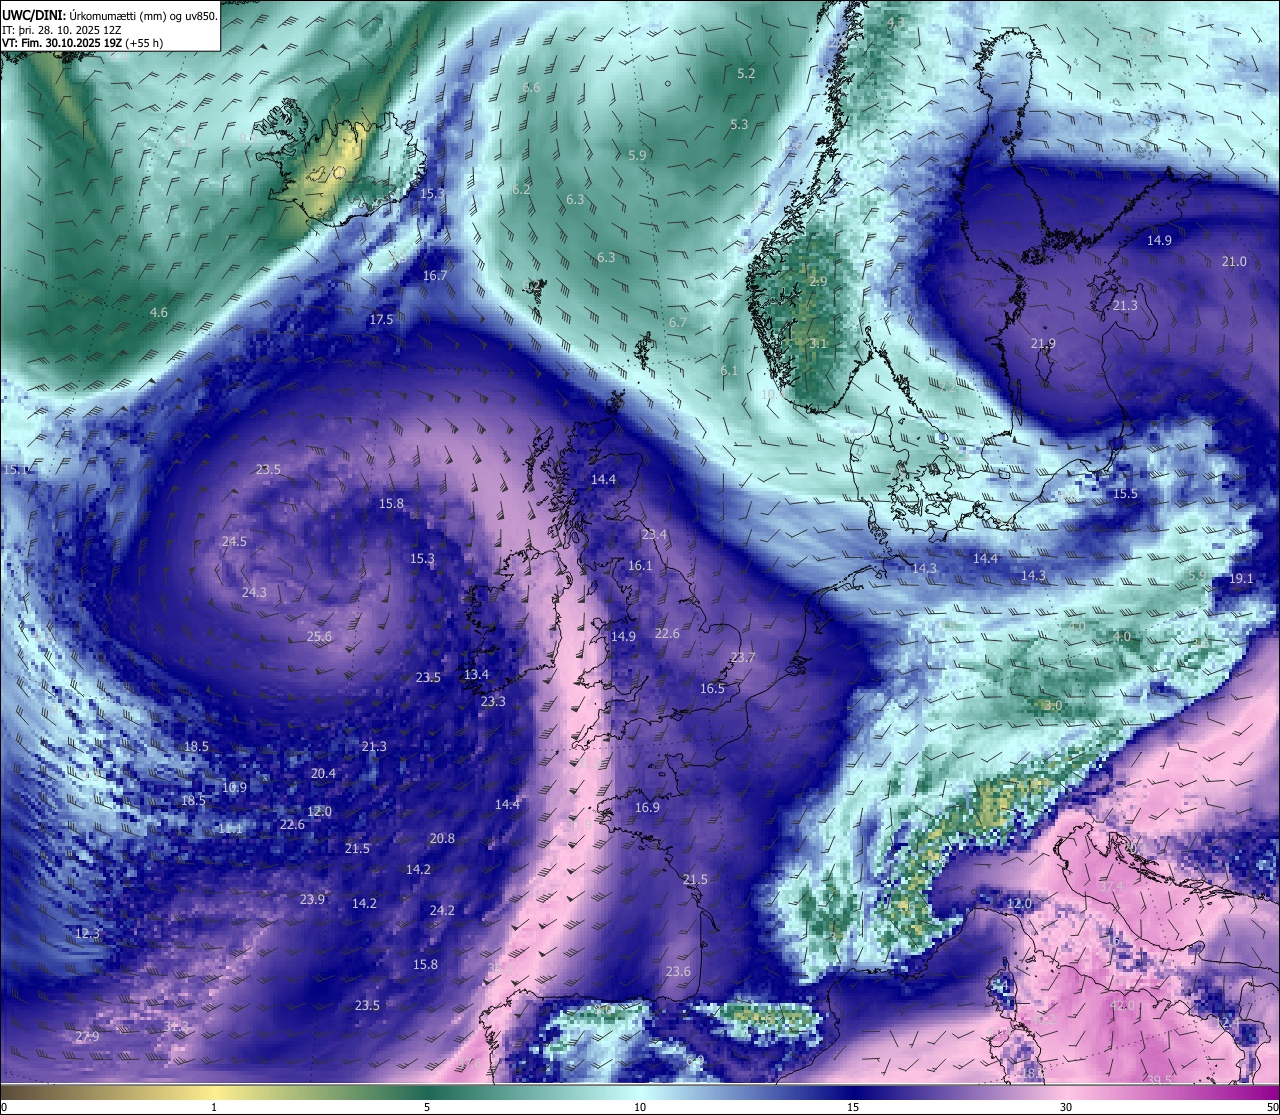Click the 39.5 value label

click(1159, 1080)
